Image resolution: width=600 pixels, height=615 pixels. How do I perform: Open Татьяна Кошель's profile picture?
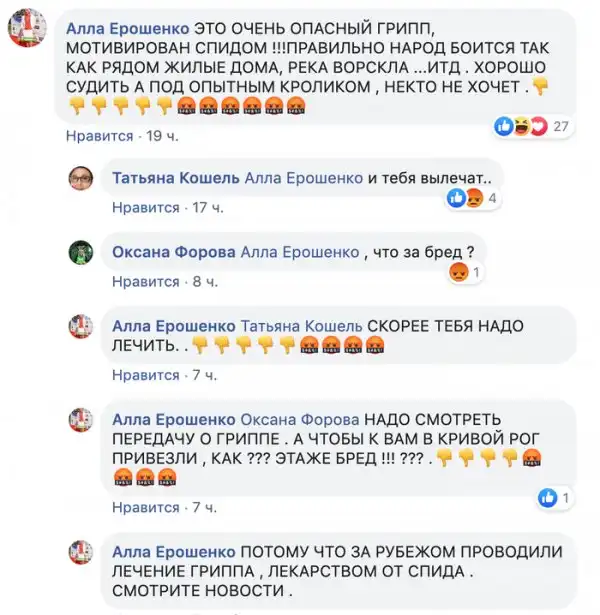(x=81, y=178)
